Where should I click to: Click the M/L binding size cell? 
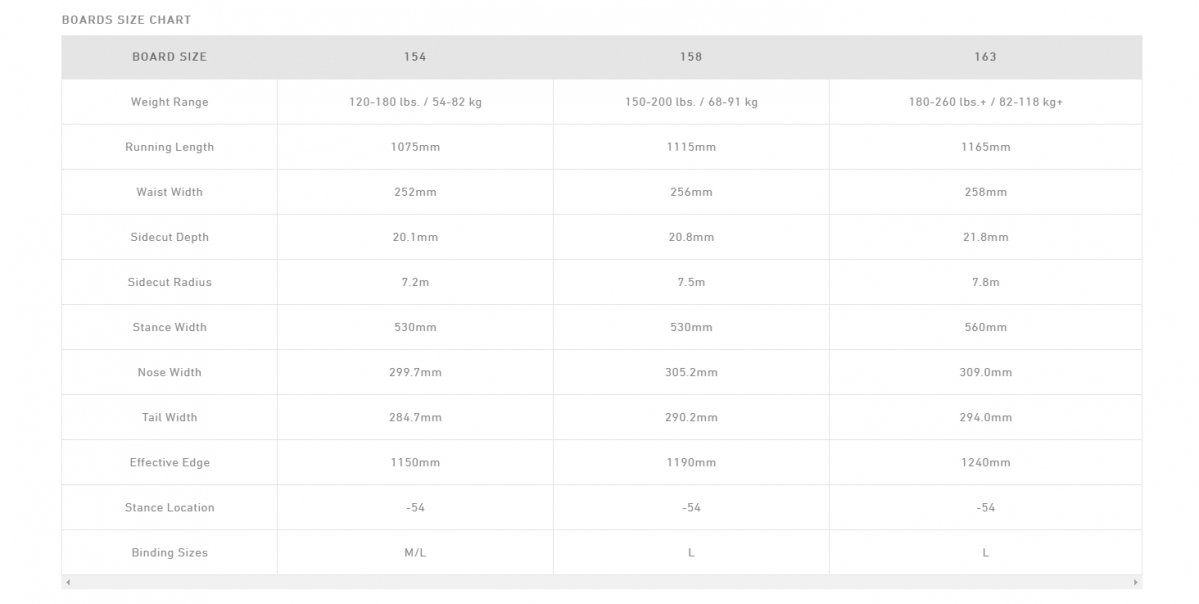[x=415, y=552]
